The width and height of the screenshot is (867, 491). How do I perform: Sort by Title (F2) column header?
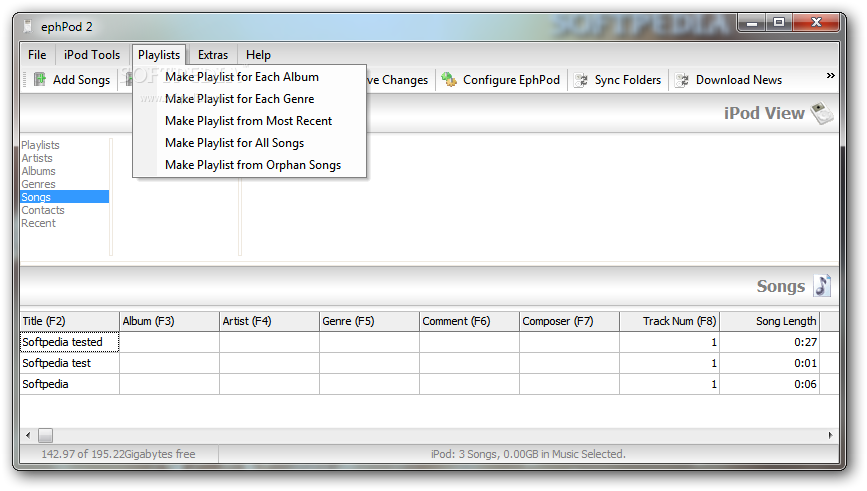pyautogui.click(x=70, y=321)
